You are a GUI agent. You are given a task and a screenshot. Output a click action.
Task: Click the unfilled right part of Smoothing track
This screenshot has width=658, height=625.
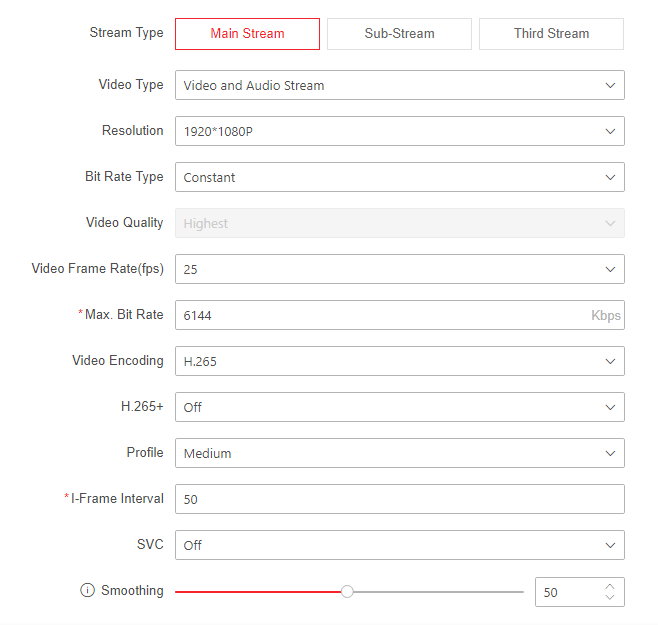[440, 592]
